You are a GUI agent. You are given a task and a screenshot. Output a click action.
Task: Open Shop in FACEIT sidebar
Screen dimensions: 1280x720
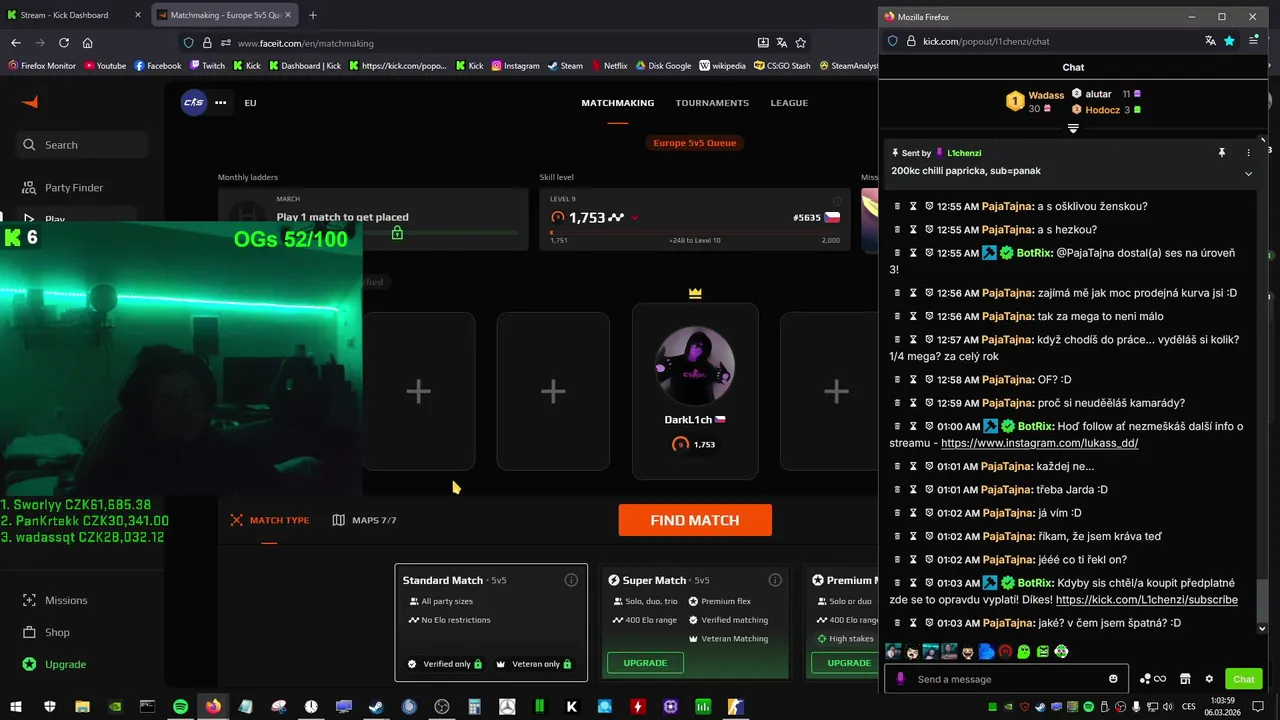click(x=57, y=632)
